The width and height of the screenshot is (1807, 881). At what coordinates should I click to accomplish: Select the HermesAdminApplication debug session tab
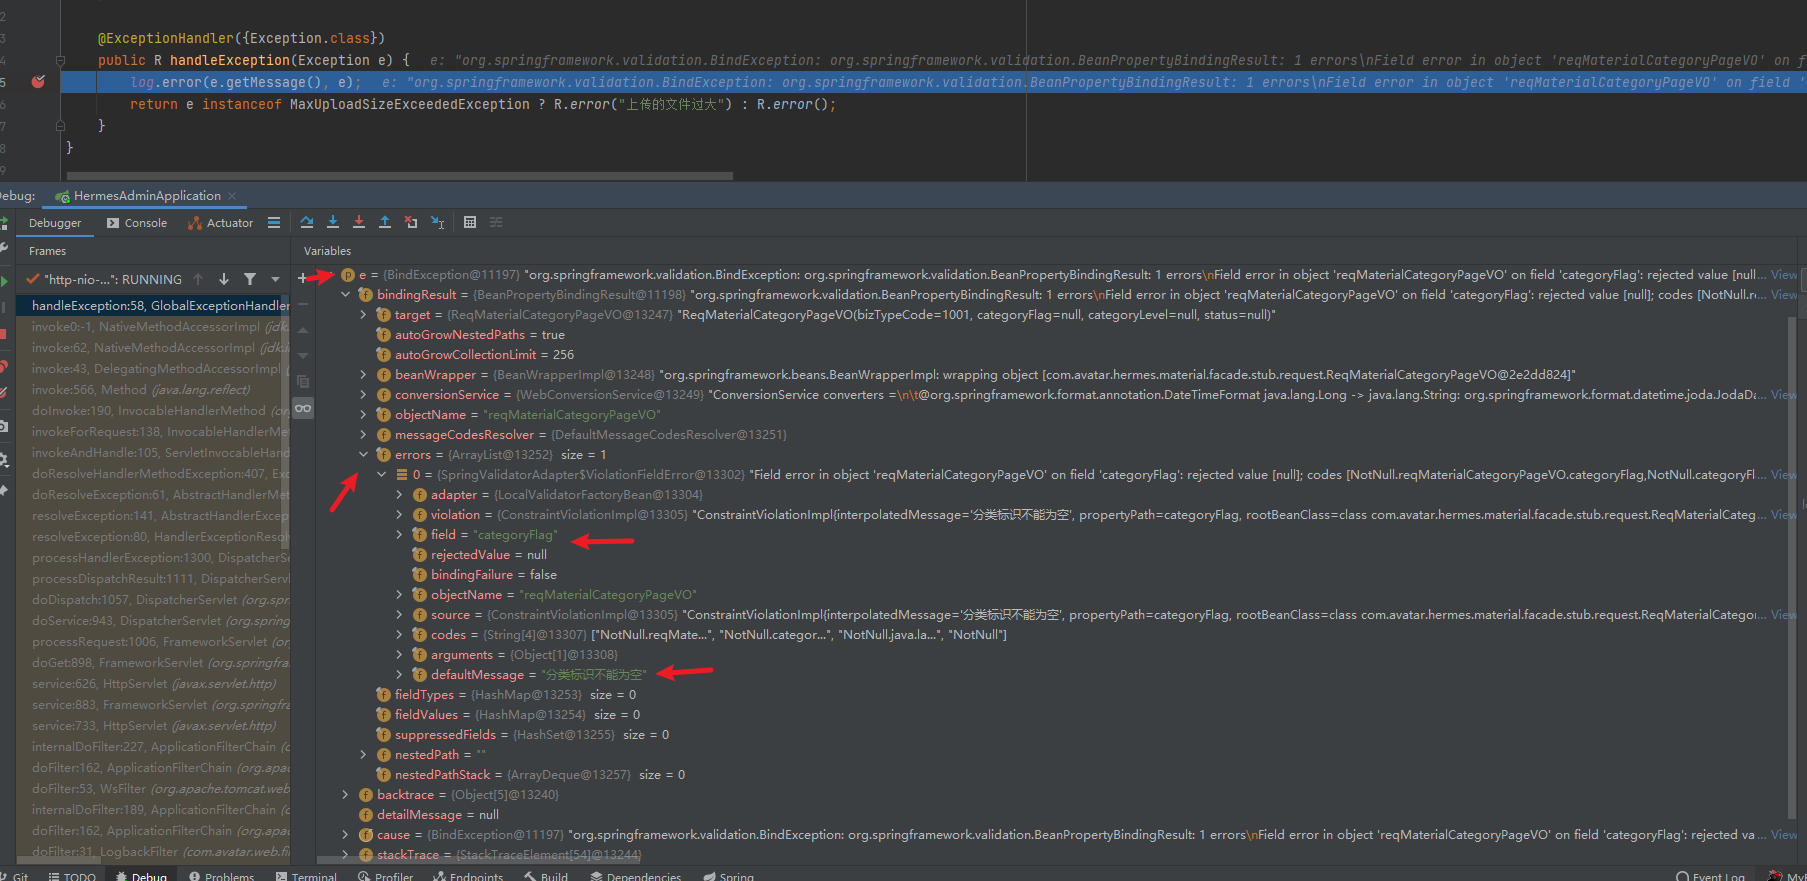[x=147, y=196]
